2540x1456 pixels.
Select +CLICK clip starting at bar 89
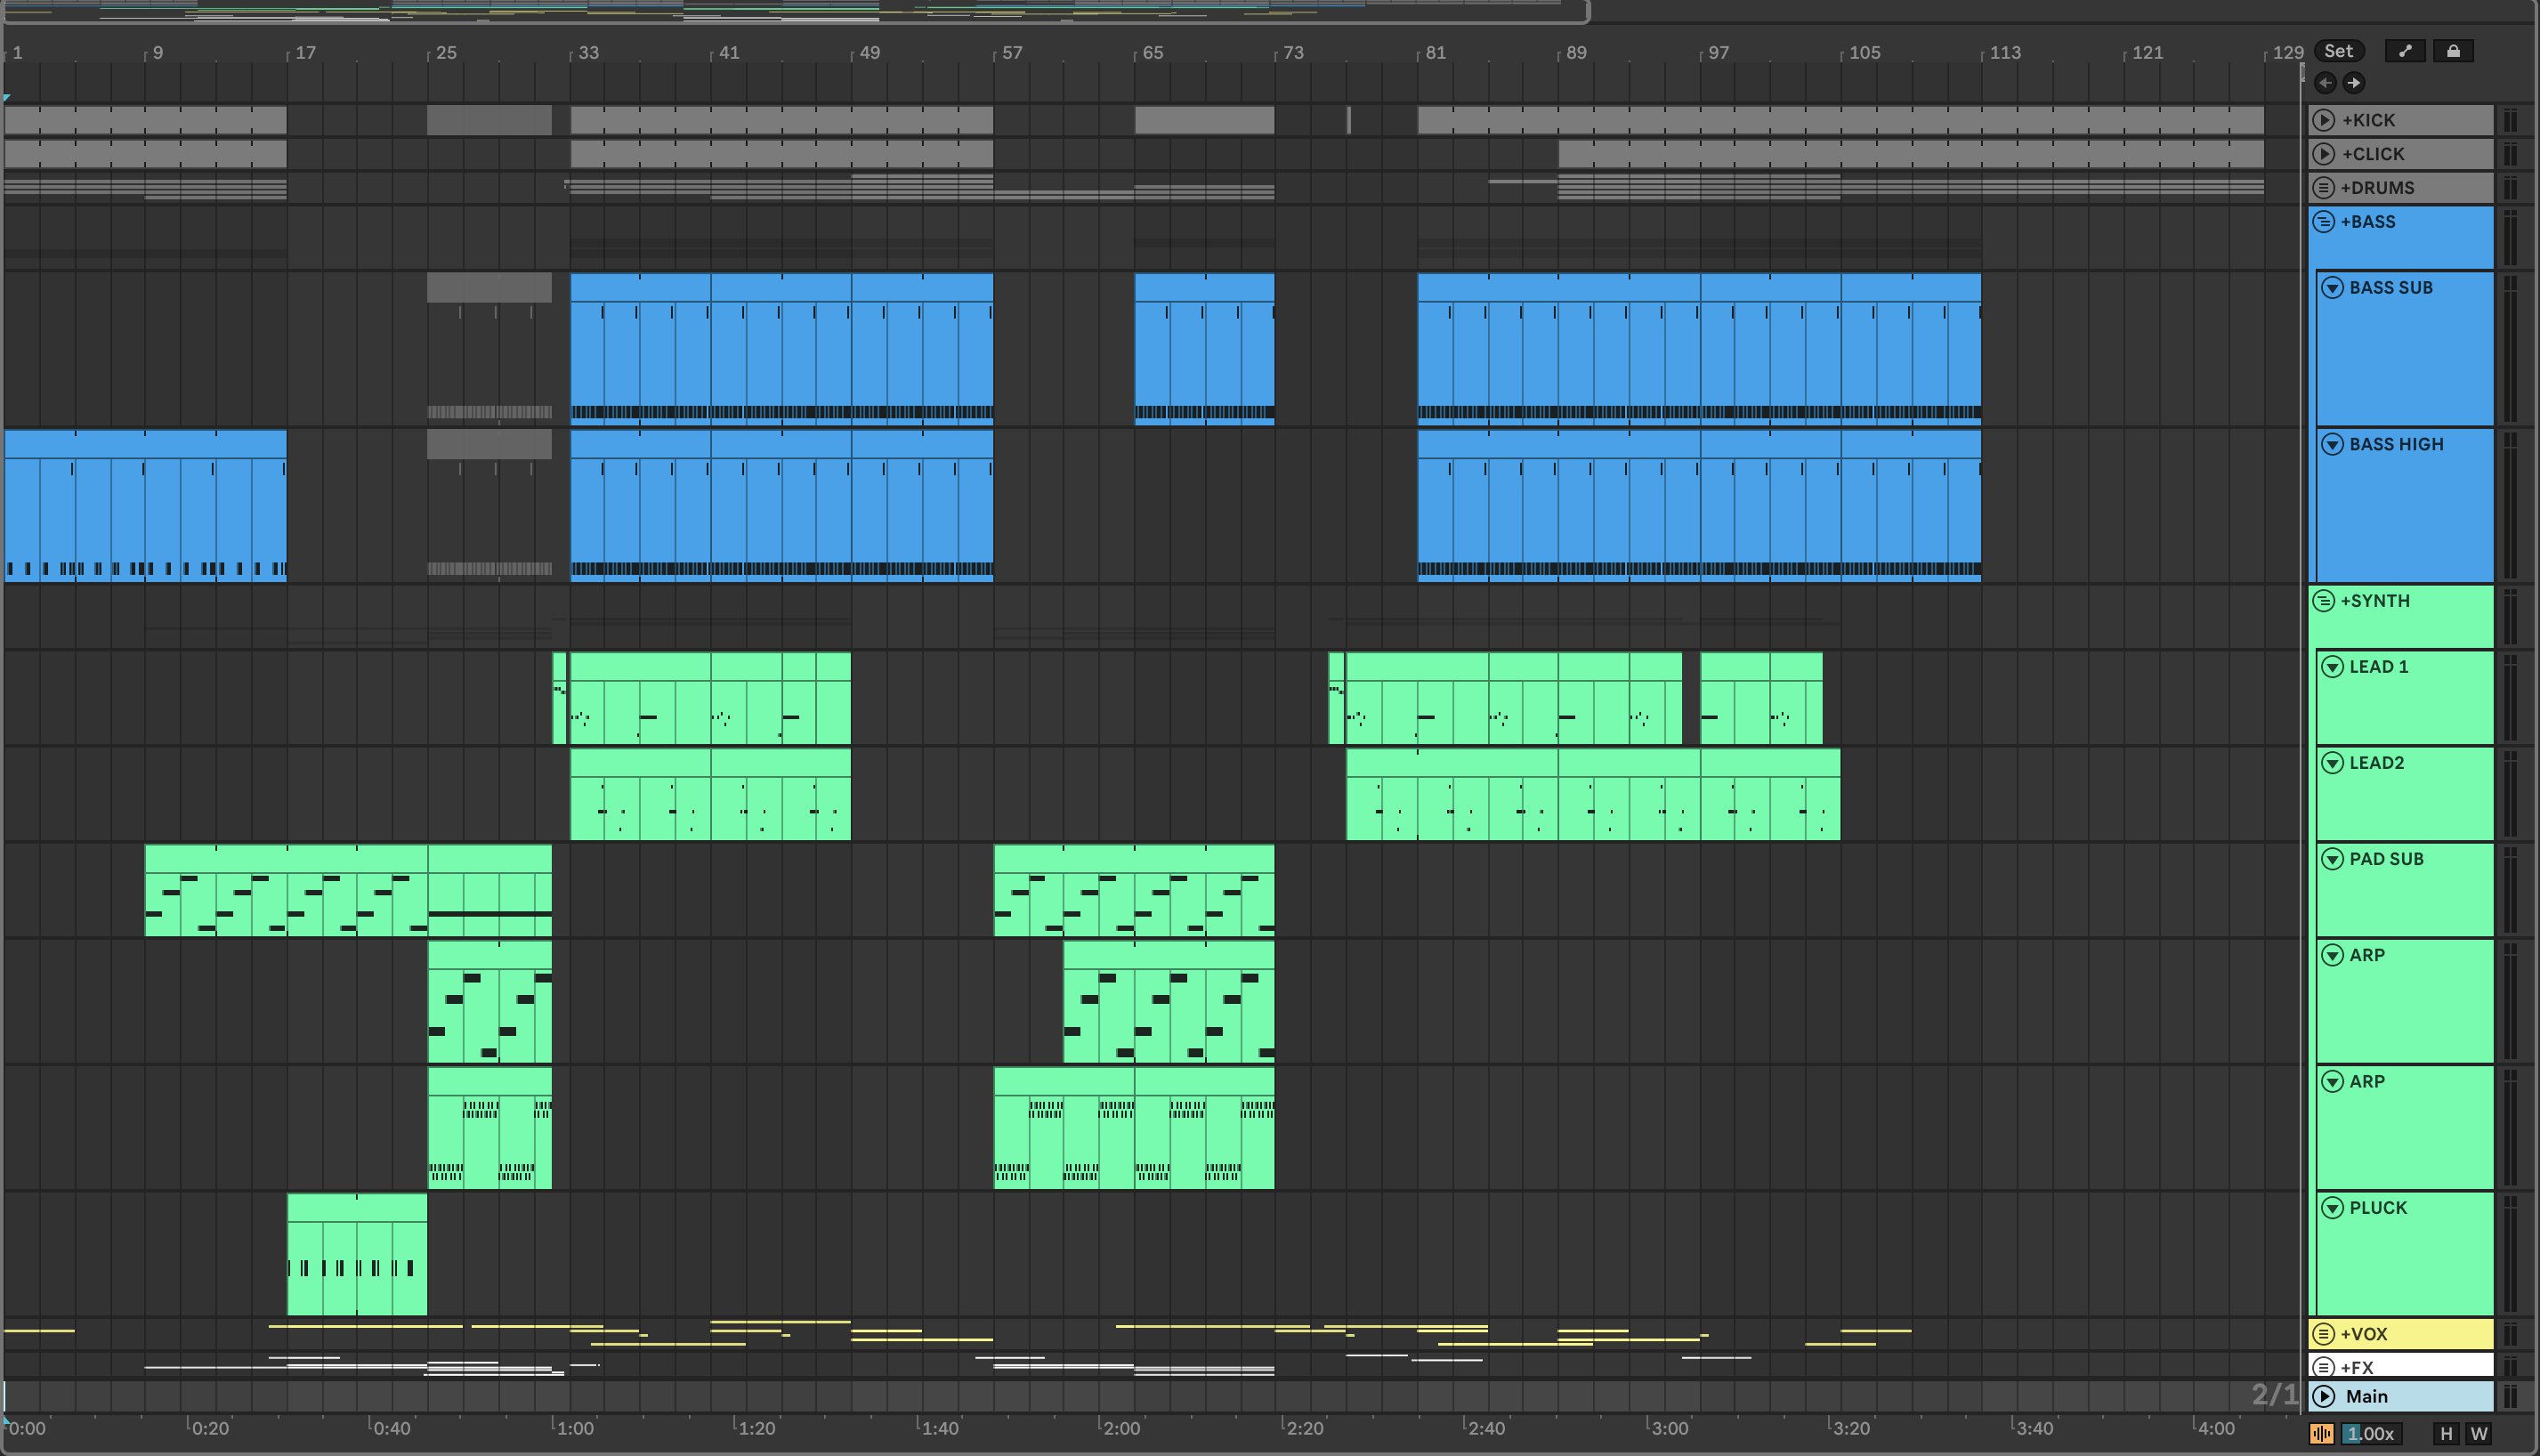click(1911, 154)
